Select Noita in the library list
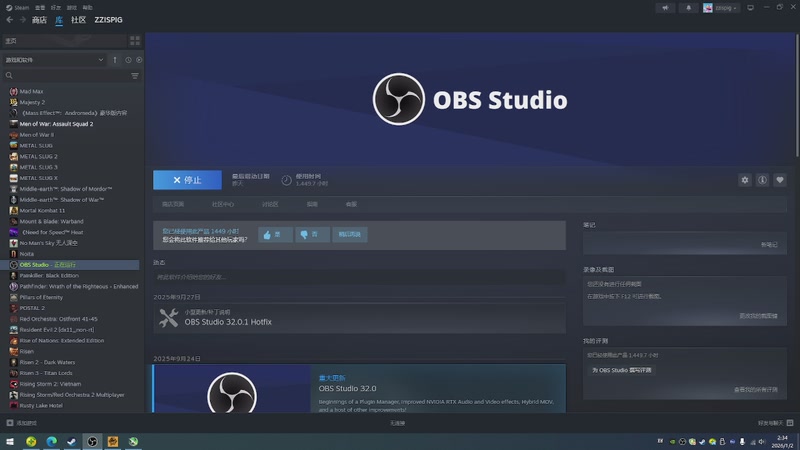 [x=27, y=254]
